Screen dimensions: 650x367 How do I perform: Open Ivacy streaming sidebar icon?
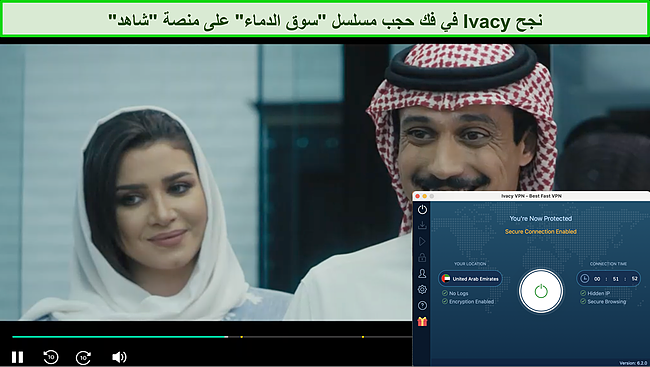pyautogui.click(x=422, y=241)
